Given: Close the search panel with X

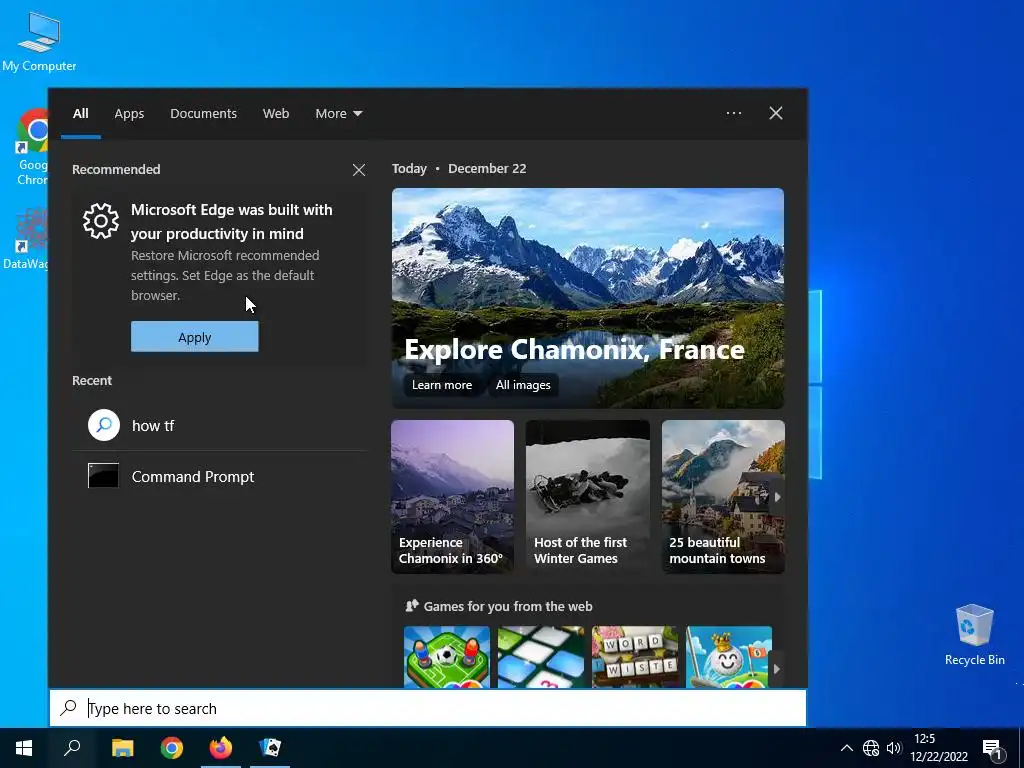Looking at the screenshot, I should [775, 113].
